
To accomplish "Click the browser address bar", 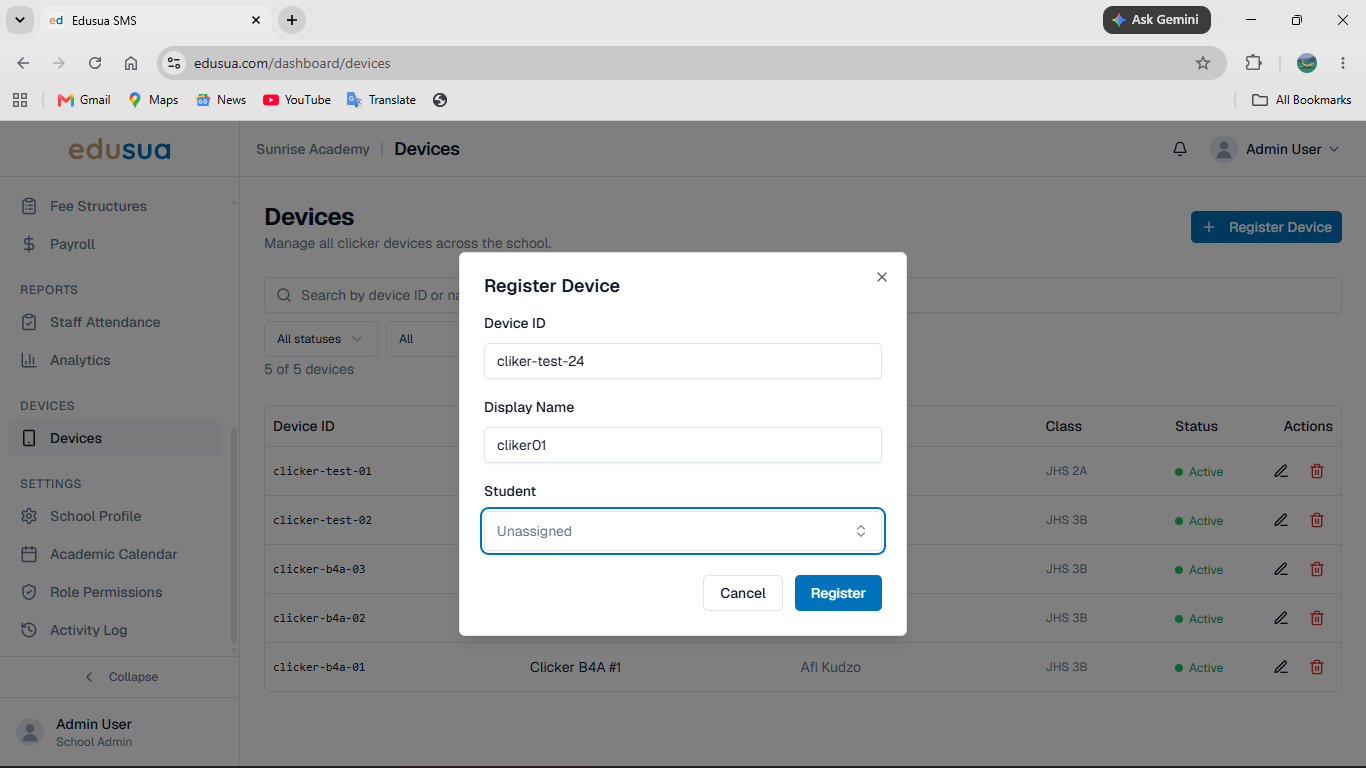I will 690,63.
